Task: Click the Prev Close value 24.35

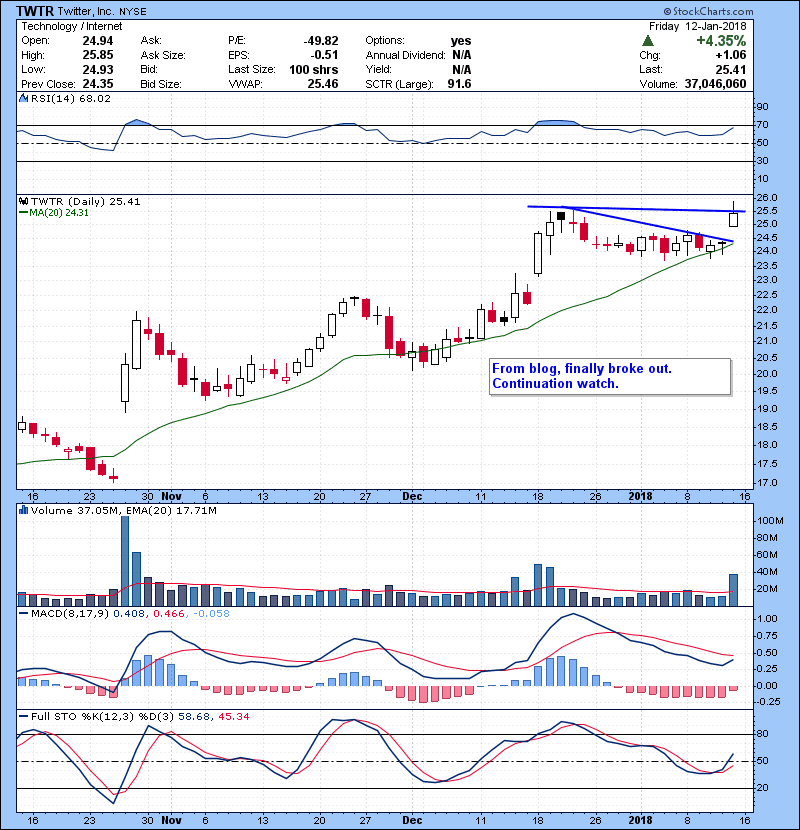Action: tap(98, 84)
